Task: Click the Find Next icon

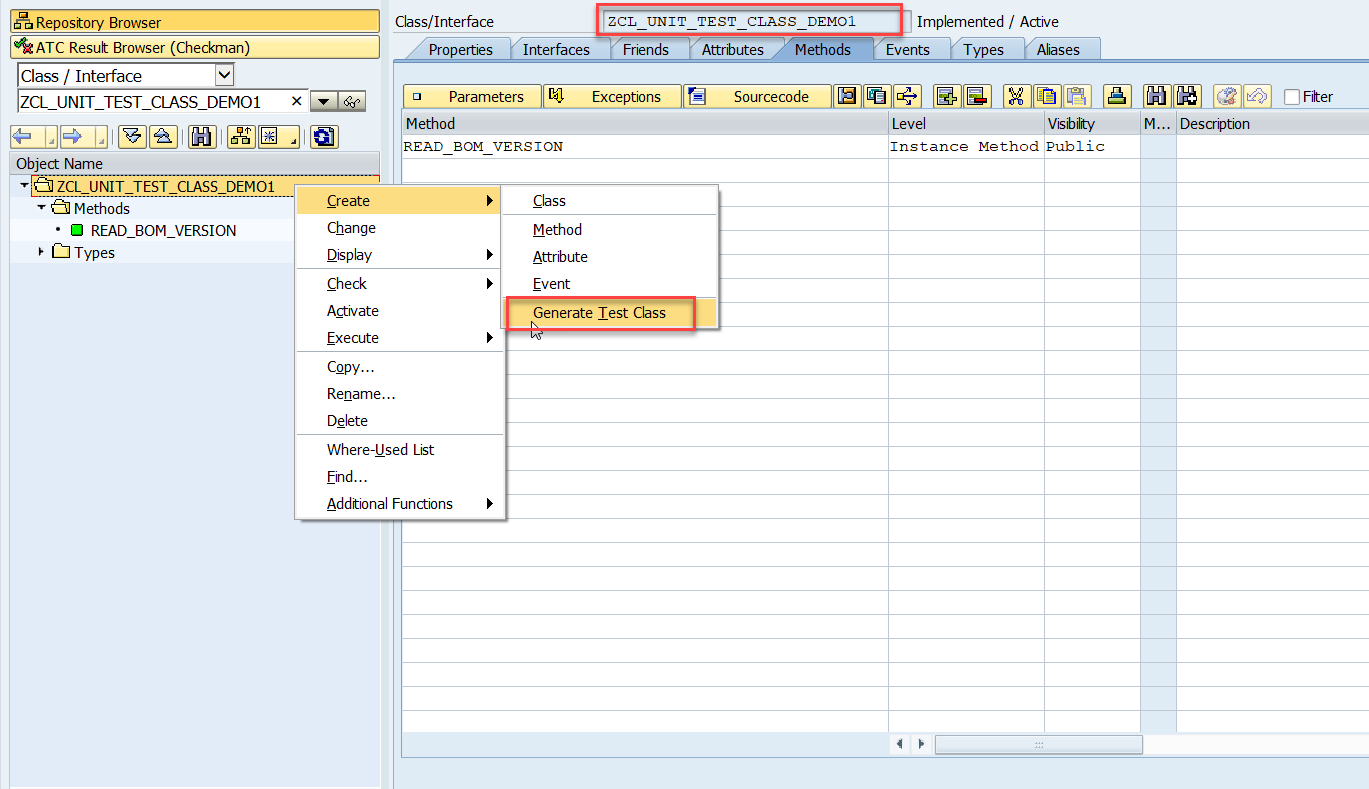Action: pyautogui.click(x=1188, y=96)
